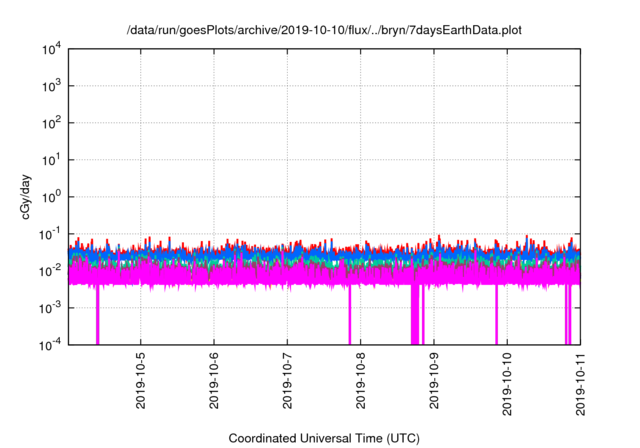640x448 pixels.
Task: Click the 10^-1 y-axis tick label
Action: (50, 234)
